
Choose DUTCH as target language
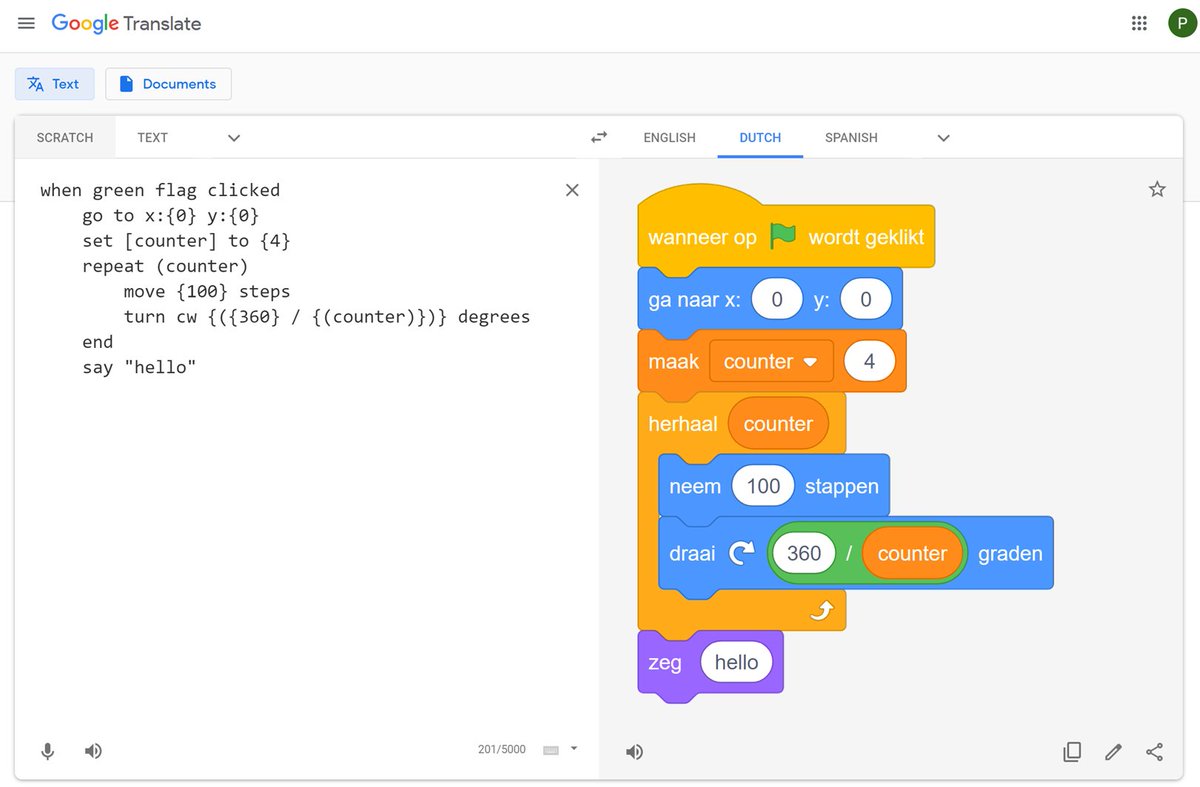point(760,138)
